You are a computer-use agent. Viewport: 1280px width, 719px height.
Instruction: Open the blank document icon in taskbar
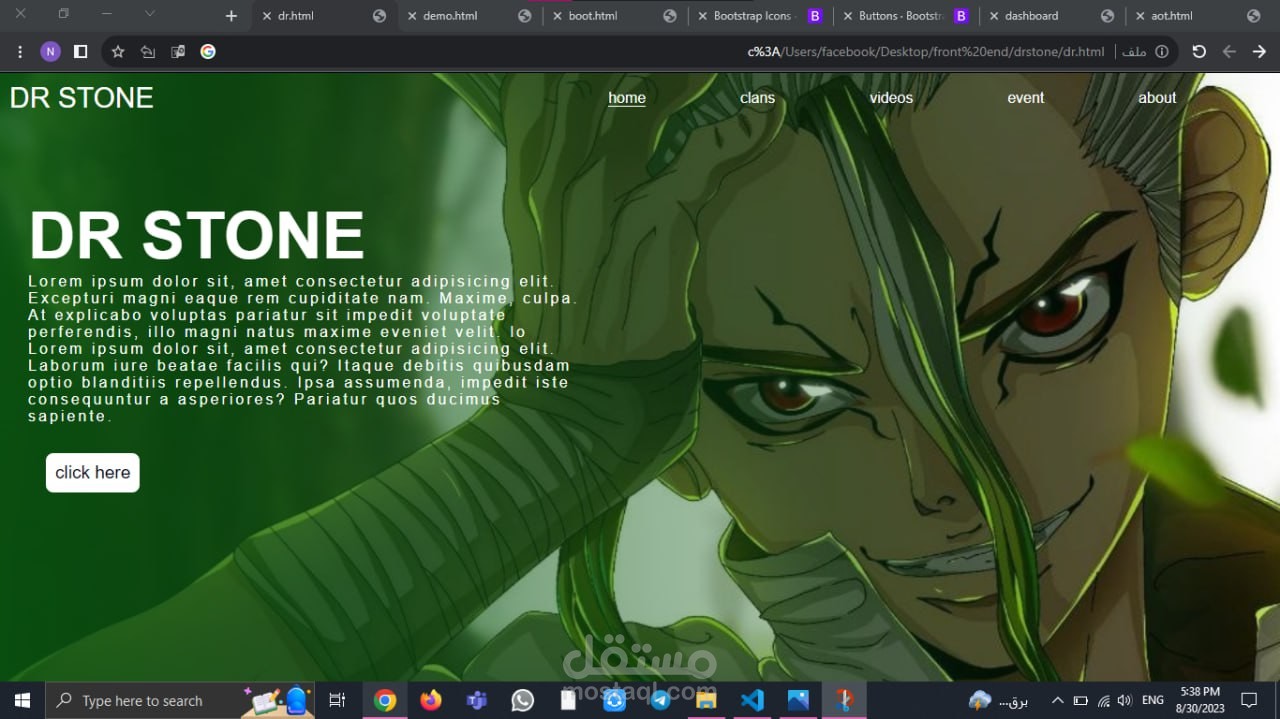(x=568, y=700)
